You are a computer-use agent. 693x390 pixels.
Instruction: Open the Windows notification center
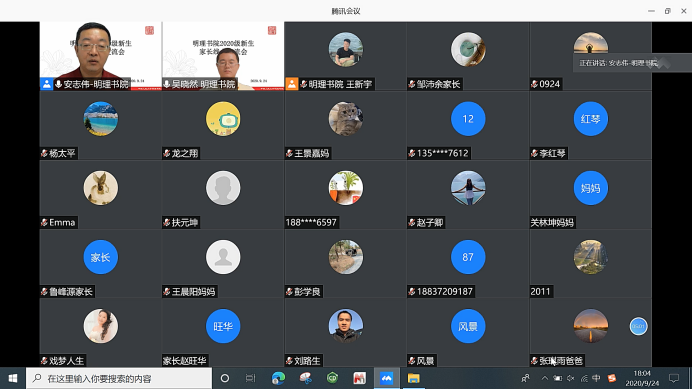point(674,379)
